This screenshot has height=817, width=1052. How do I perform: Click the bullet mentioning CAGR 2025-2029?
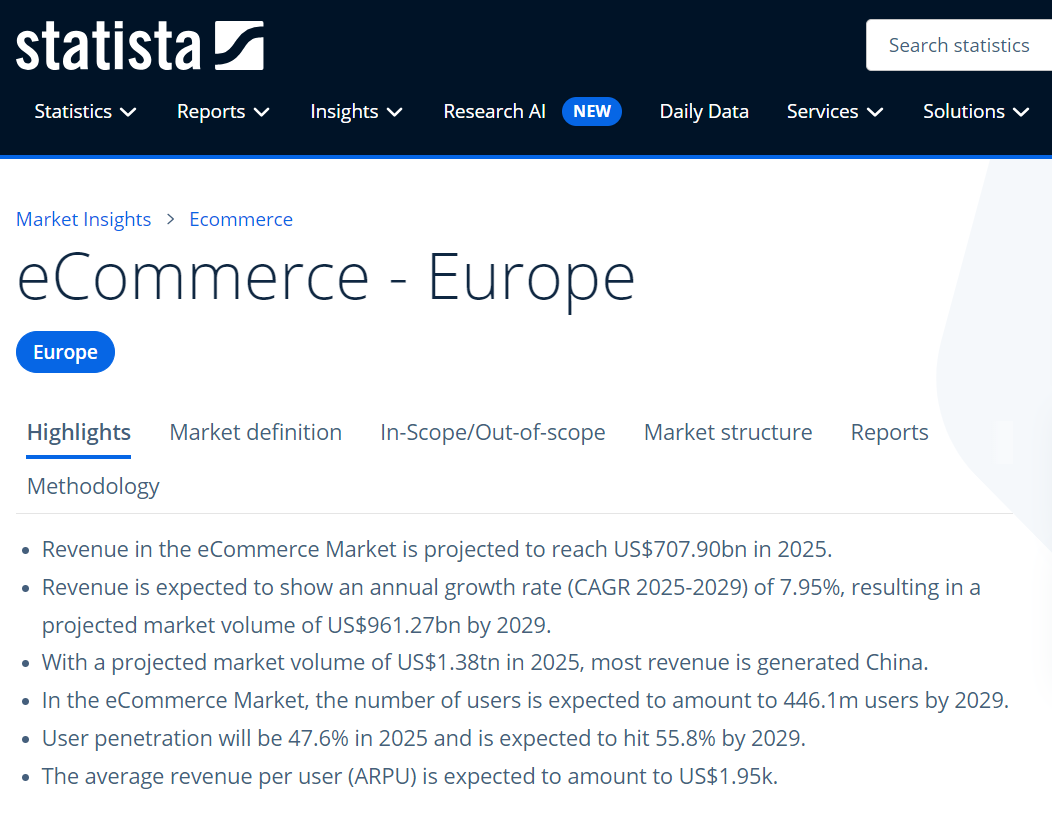(x=511, y=606)
